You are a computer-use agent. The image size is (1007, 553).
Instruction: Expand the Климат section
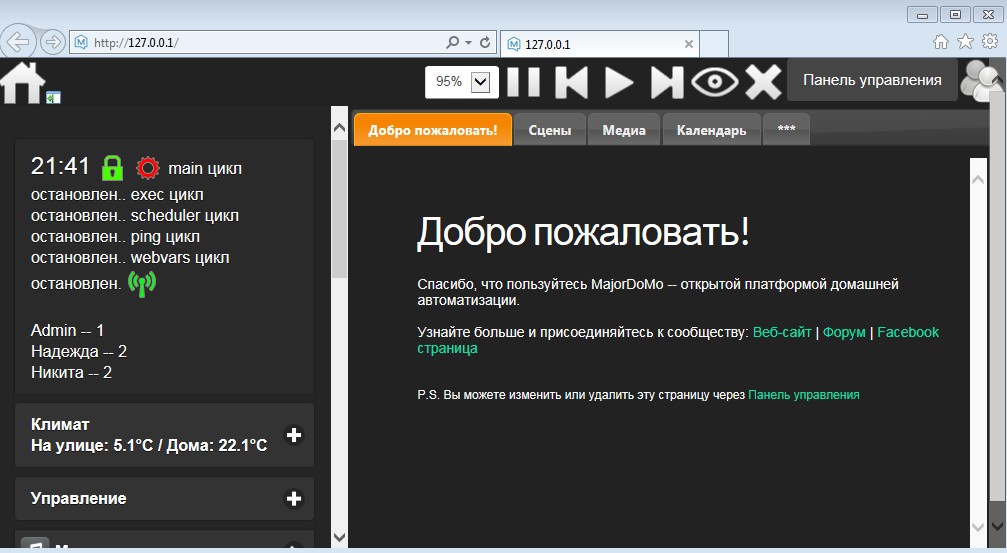[x=294, y=435]
